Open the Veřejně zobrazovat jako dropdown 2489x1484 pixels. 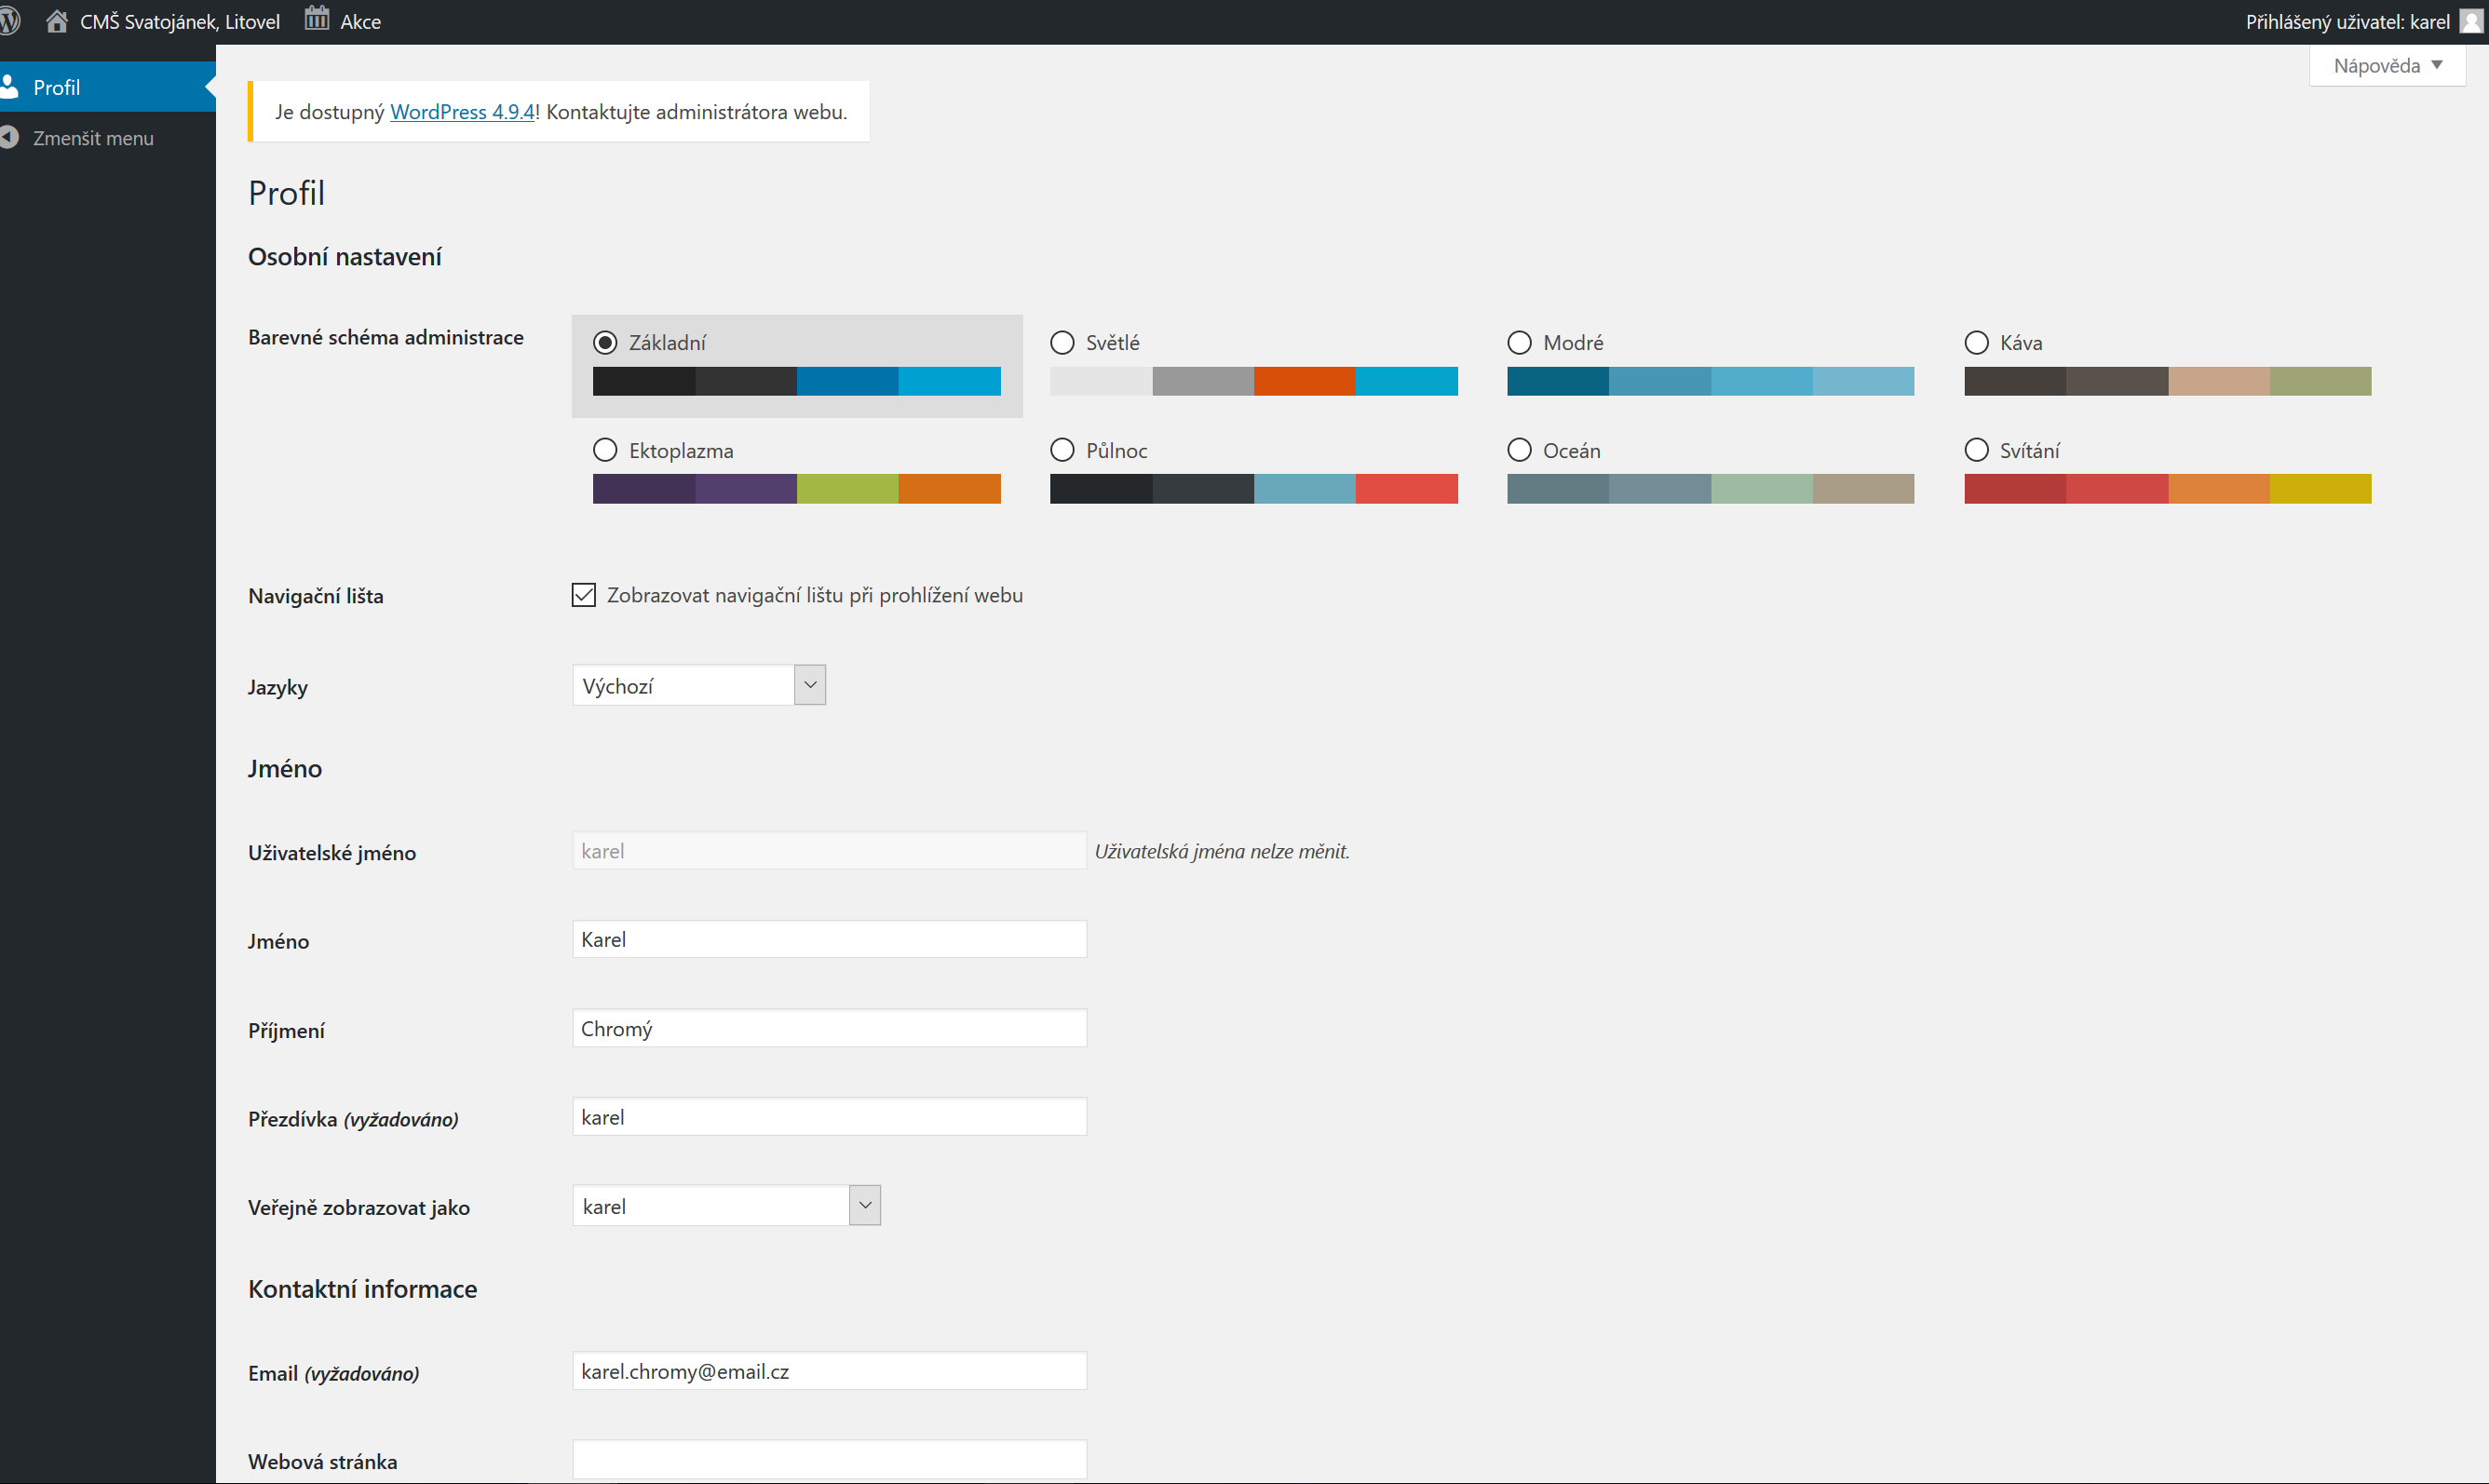(726, 1205)
